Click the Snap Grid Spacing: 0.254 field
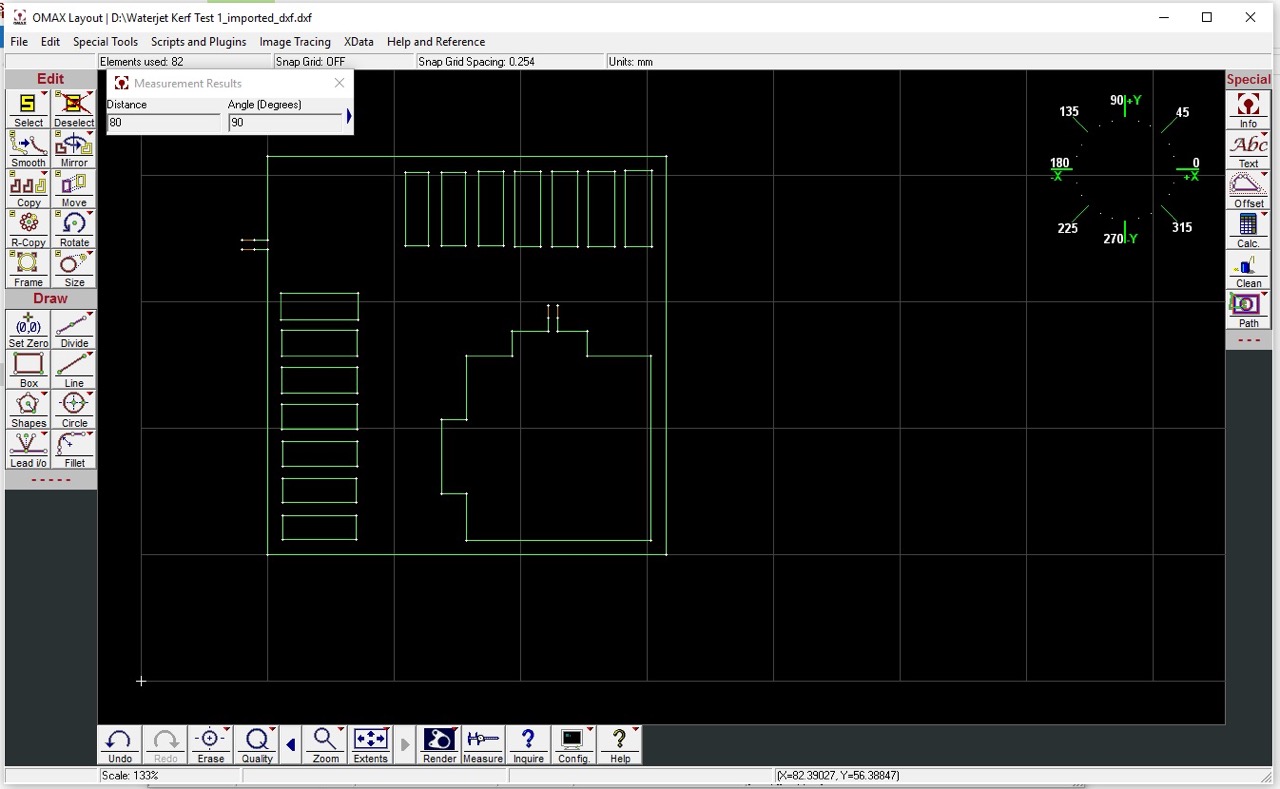 click(511, 61)
